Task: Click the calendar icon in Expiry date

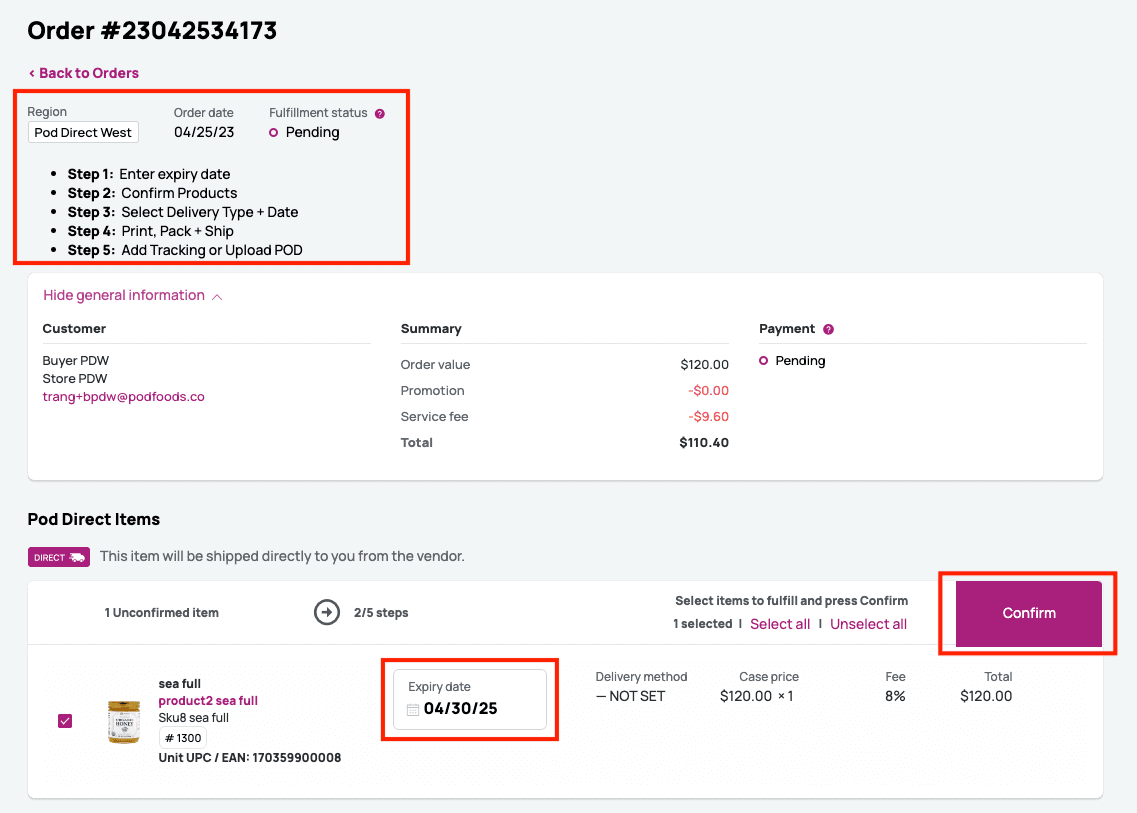Action: (413, 709)
